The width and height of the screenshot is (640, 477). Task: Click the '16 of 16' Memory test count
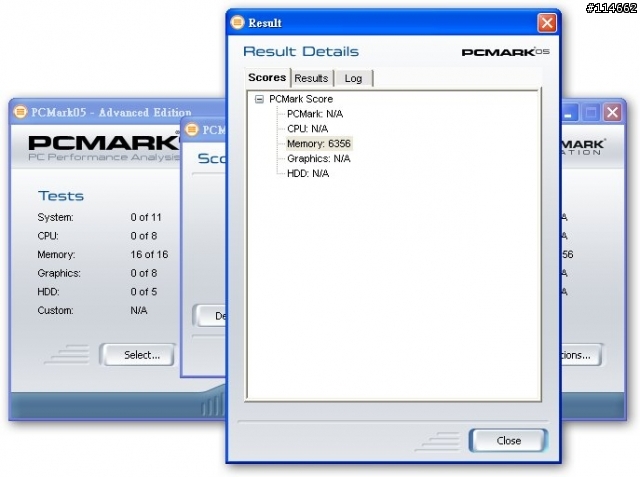click(149, 255)
